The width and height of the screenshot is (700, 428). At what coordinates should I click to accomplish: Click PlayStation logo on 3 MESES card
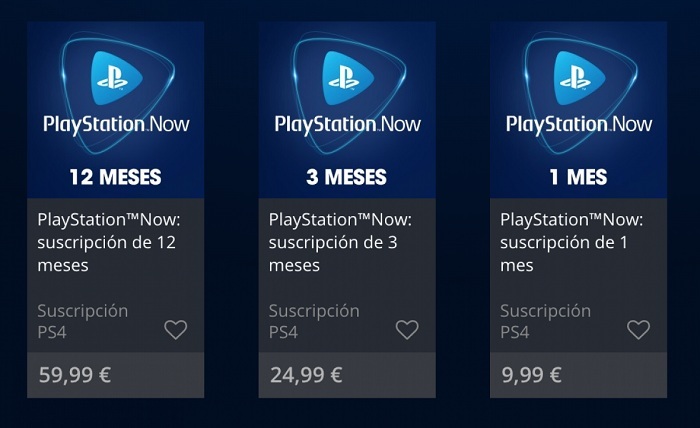[347, 73]
